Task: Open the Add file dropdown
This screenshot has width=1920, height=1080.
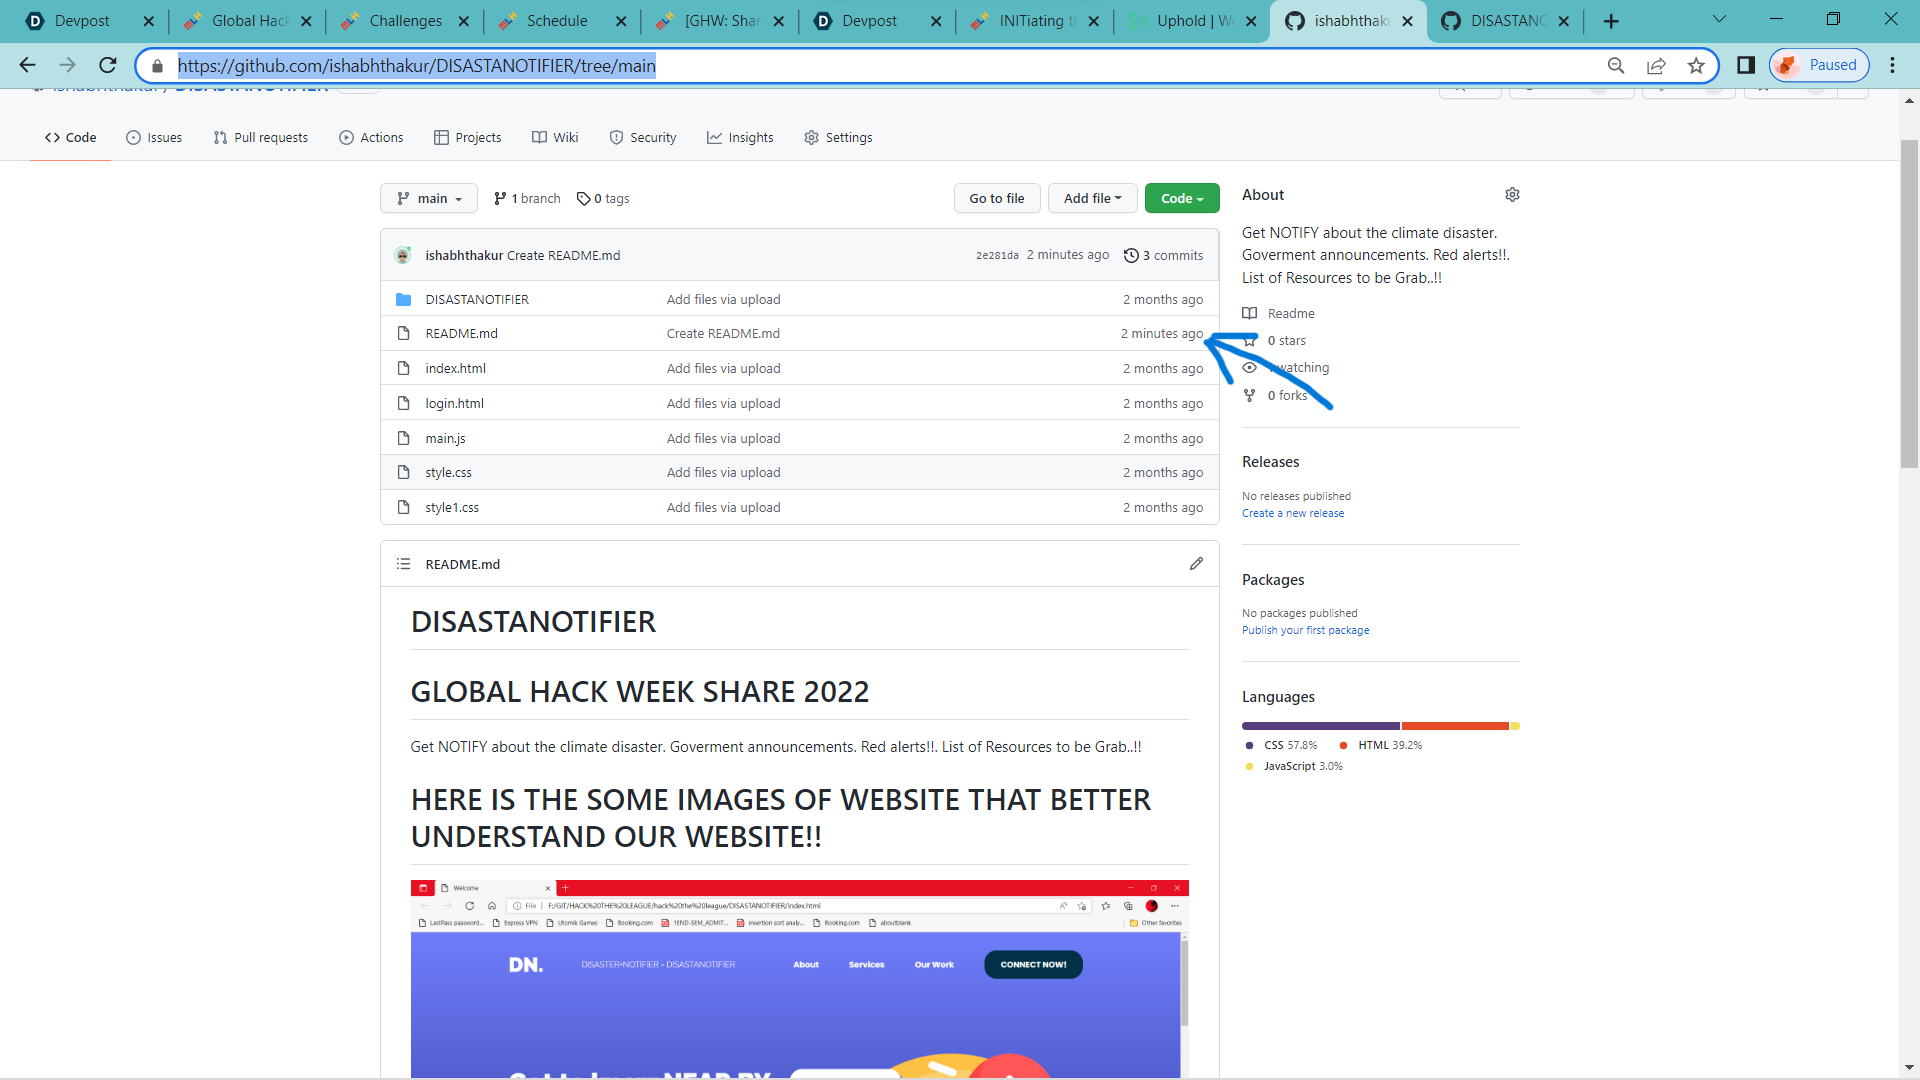Action: (1092, 199)
